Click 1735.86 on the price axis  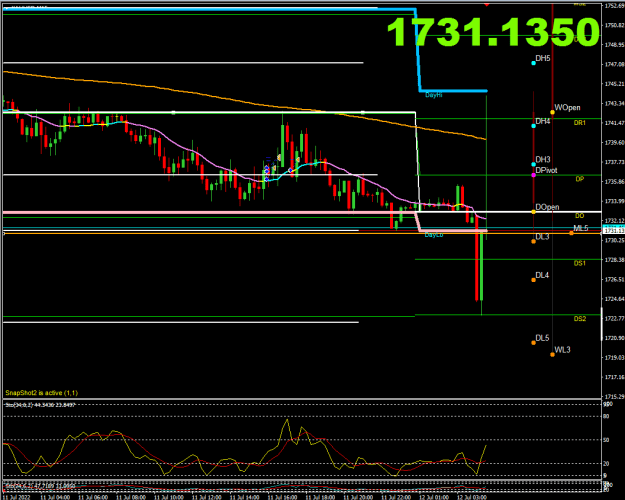click(614, 181)
